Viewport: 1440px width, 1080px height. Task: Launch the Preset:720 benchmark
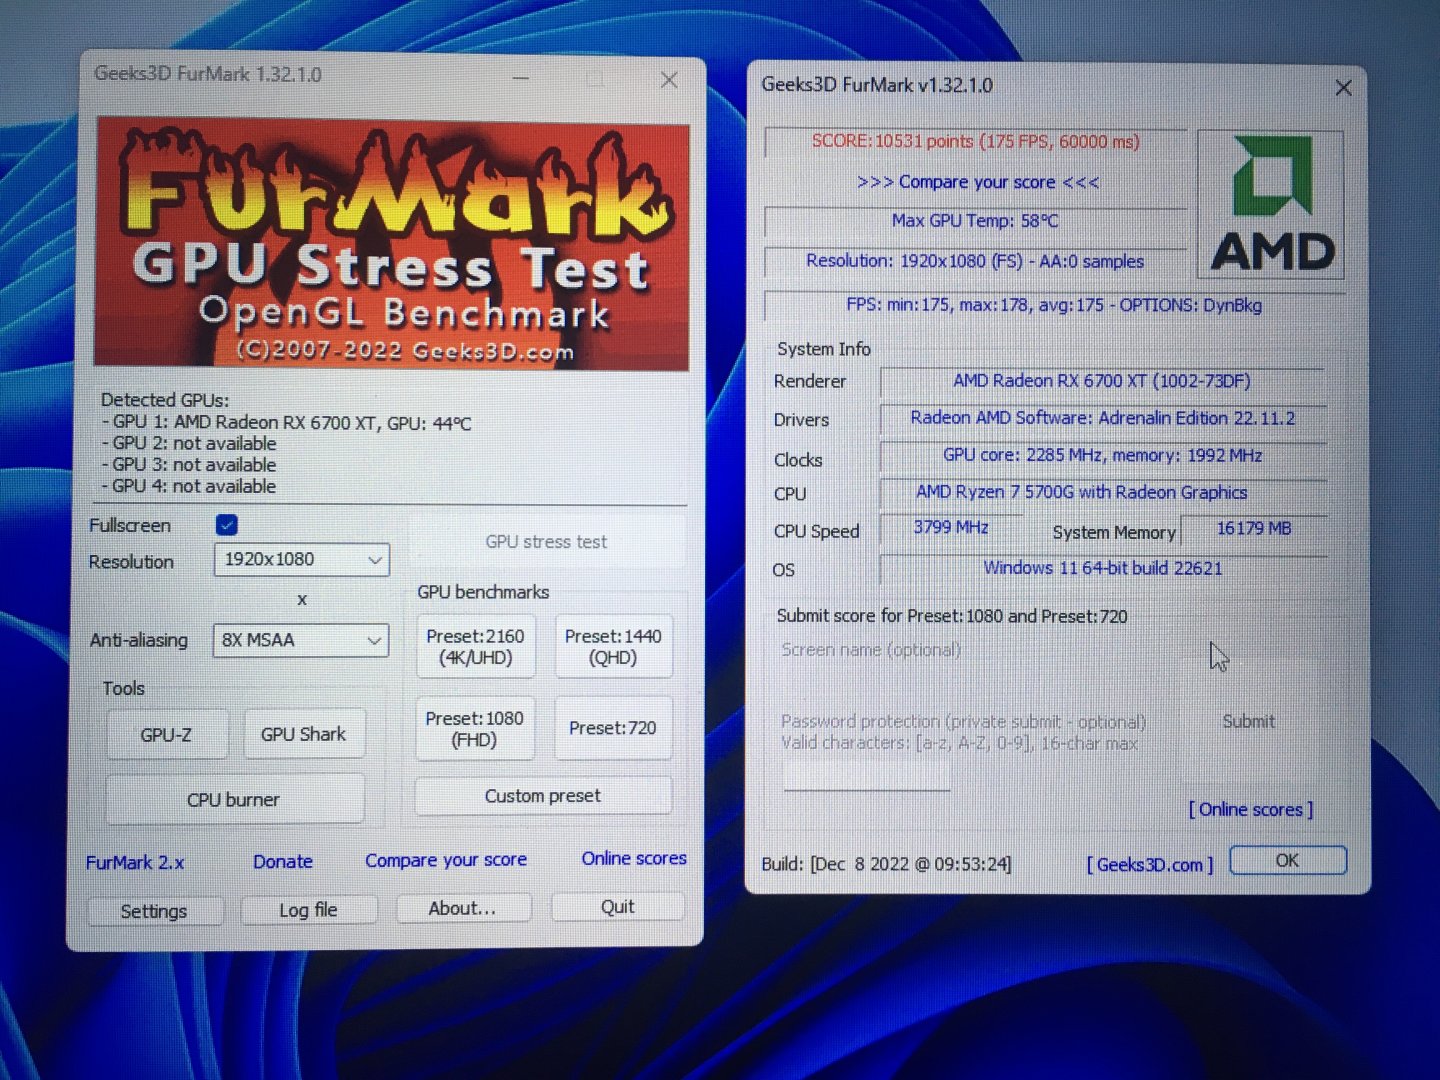(613, 728)
